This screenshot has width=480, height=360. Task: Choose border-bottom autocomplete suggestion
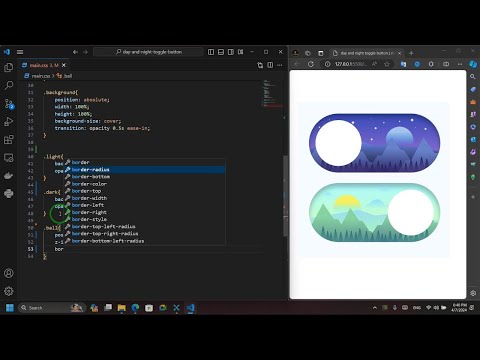(145, 177)
